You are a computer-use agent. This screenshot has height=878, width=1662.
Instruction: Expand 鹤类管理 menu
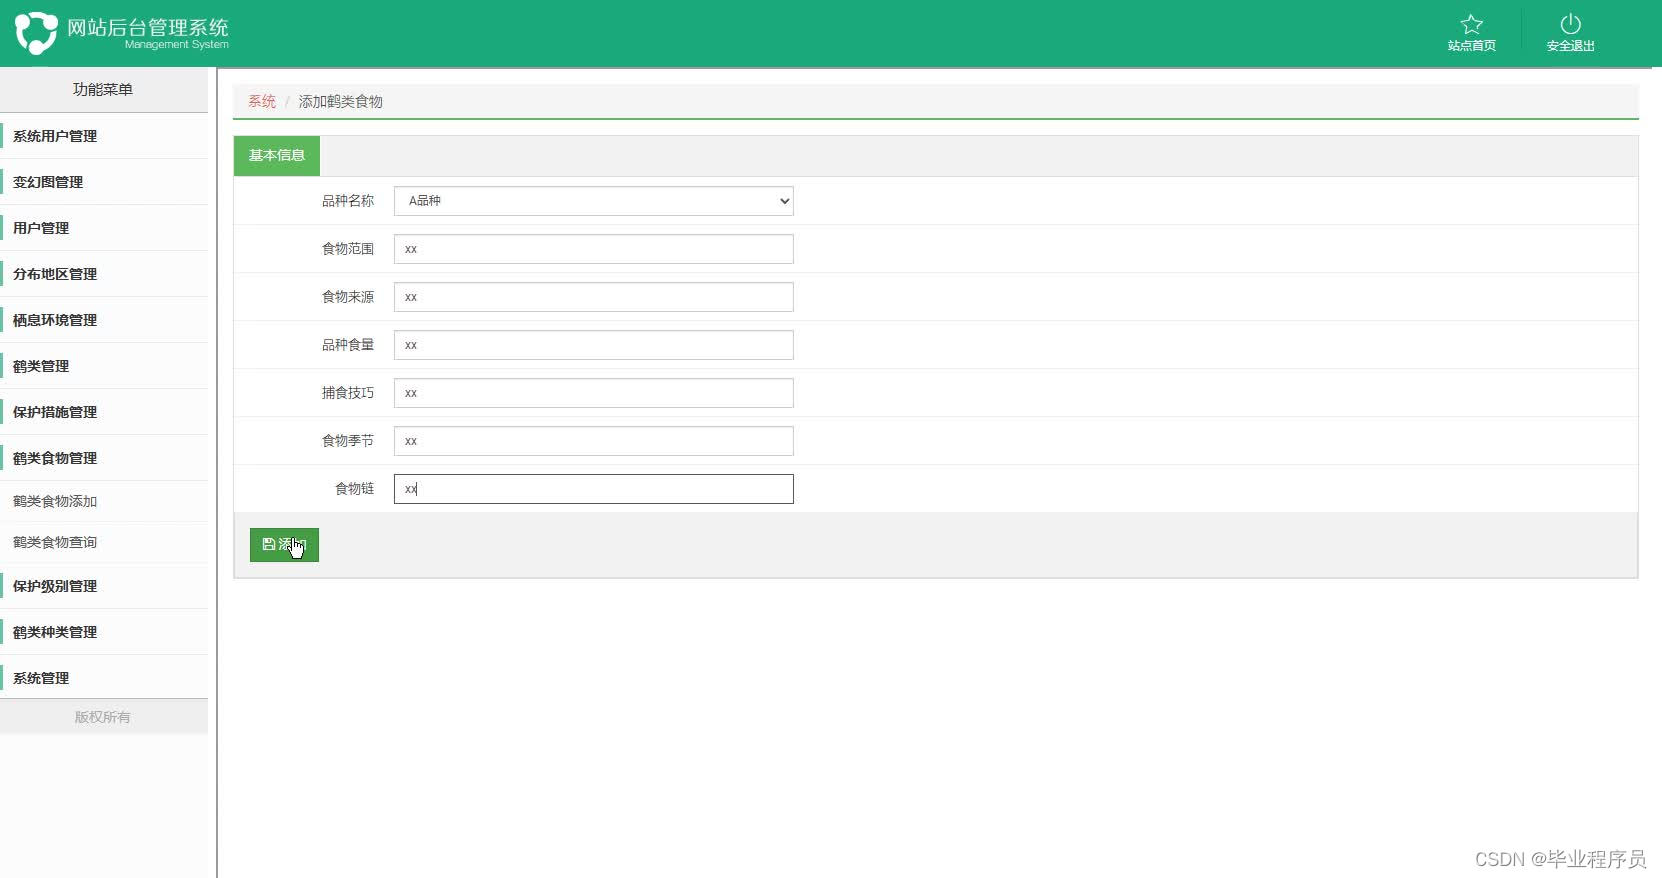pyautogui.click(x=104, y=366)
